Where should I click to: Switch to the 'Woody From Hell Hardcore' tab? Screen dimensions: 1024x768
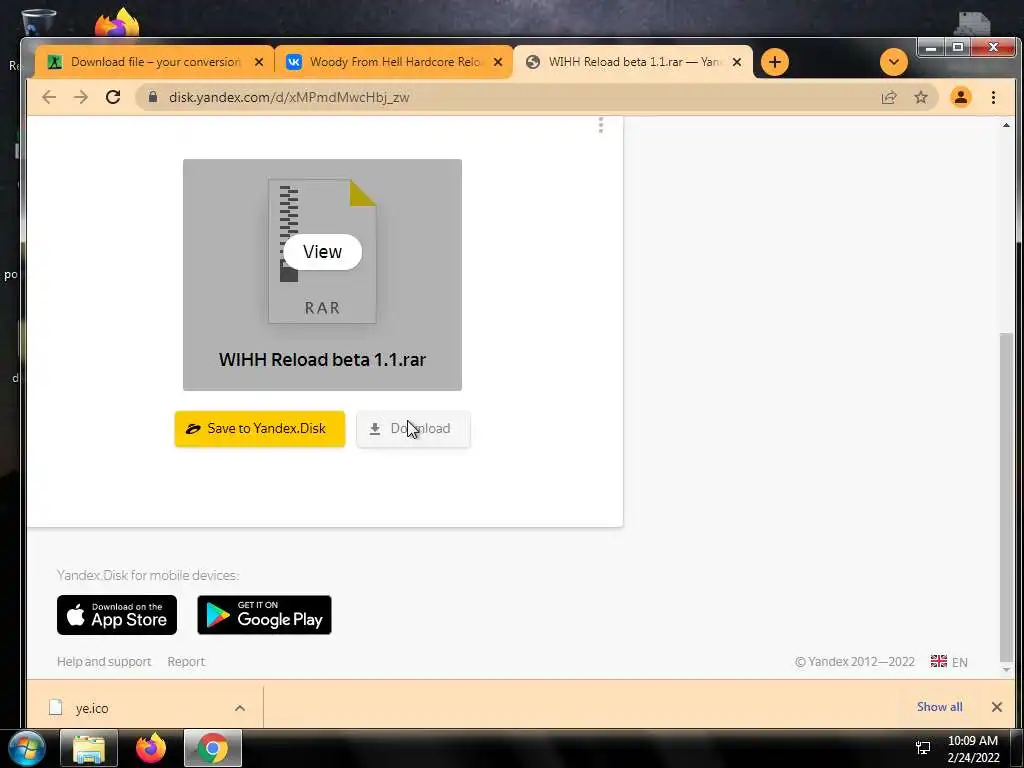(394, 62)
